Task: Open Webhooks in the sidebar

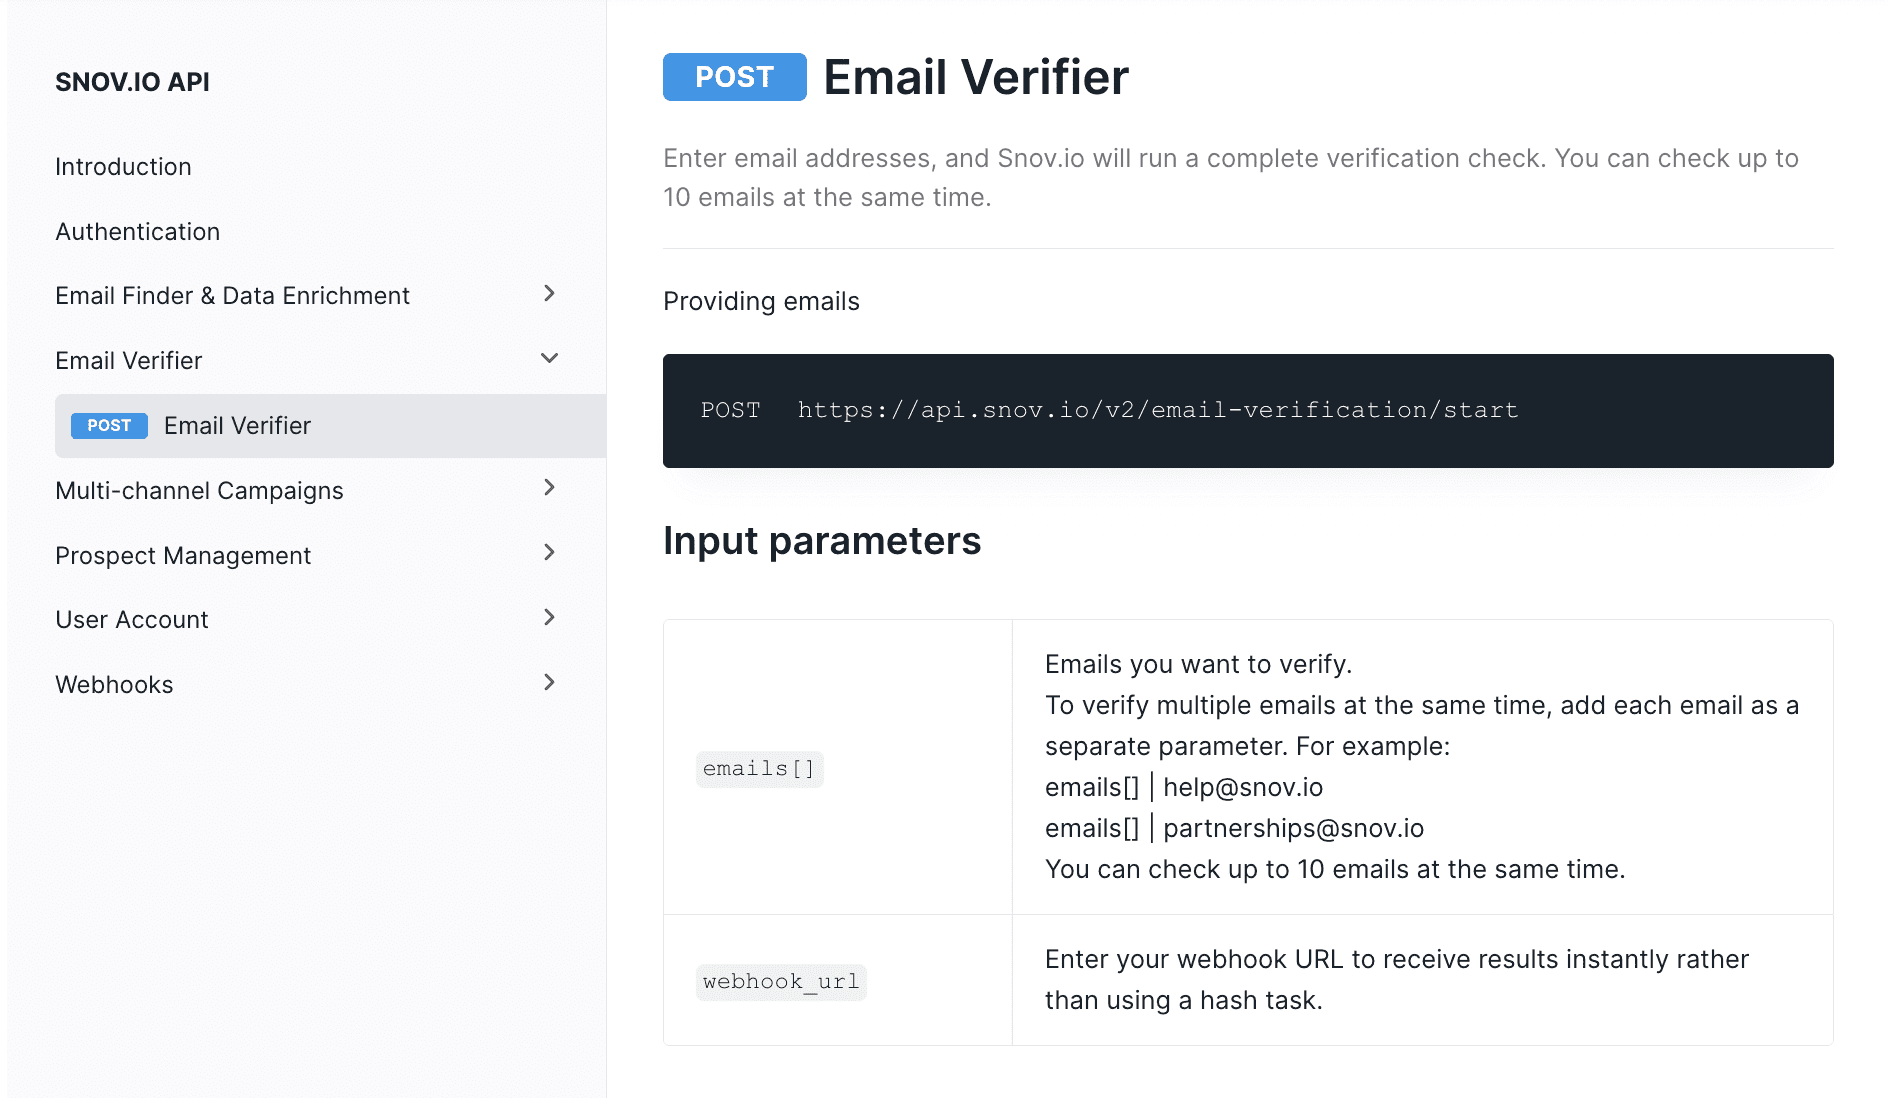Action: (x=114, y=685)
